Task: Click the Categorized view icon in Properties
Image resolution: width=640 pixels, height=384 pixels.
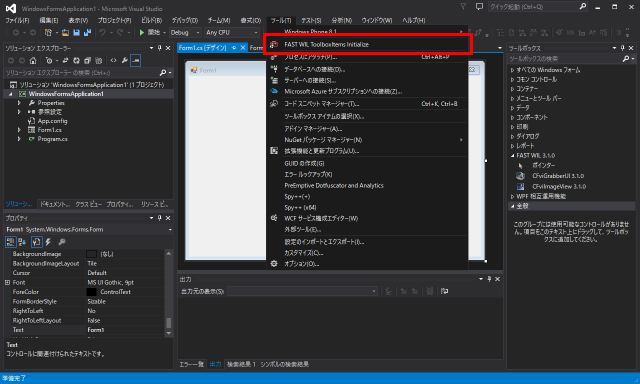Action: [11, 242]
